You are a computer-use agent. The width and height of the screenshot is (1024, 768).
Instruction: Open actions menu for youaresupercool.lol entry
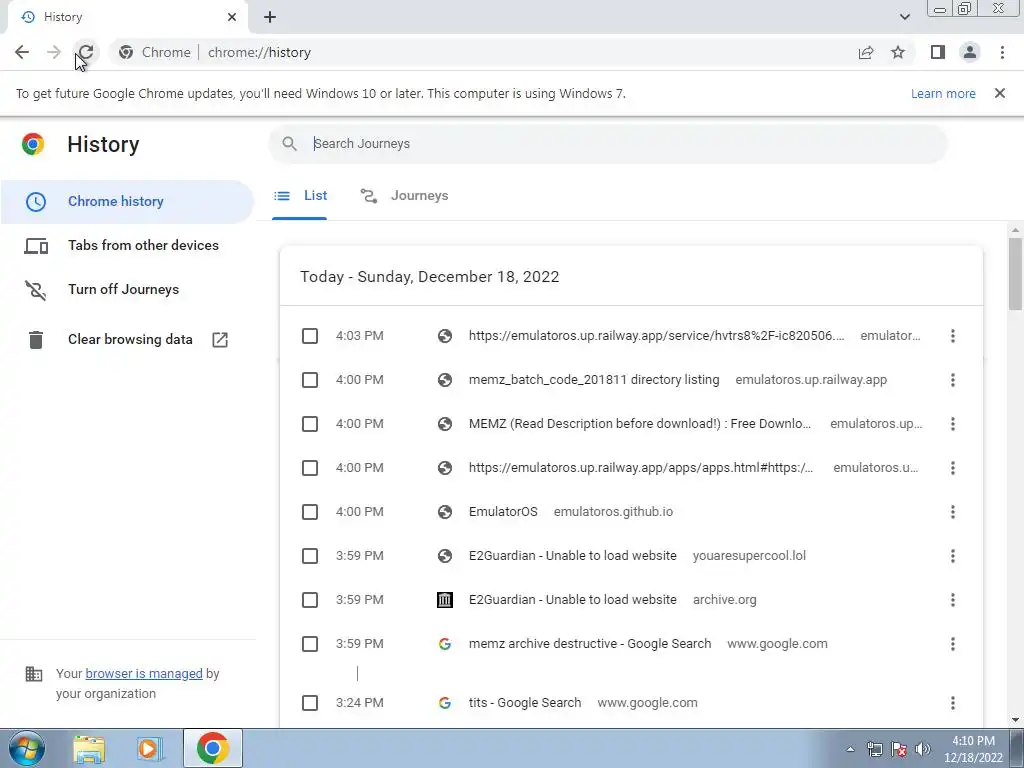click(953, 556)
